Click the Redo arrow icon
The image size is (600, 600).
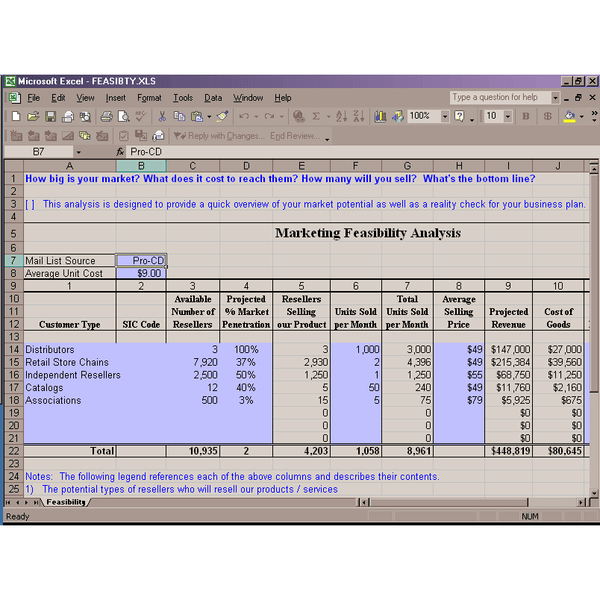(269, 116)
